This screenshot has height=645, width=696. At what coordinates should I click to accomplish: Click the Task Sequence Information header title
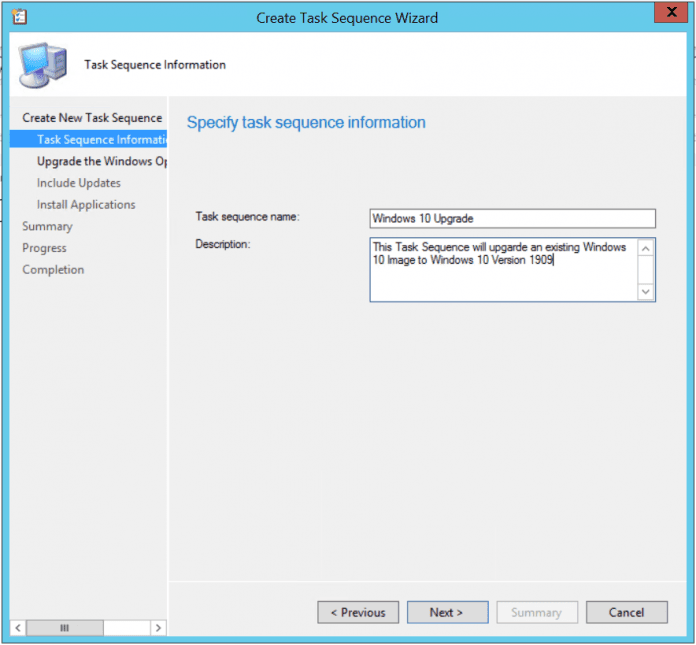pyautogui.click(x=155, y=65)
